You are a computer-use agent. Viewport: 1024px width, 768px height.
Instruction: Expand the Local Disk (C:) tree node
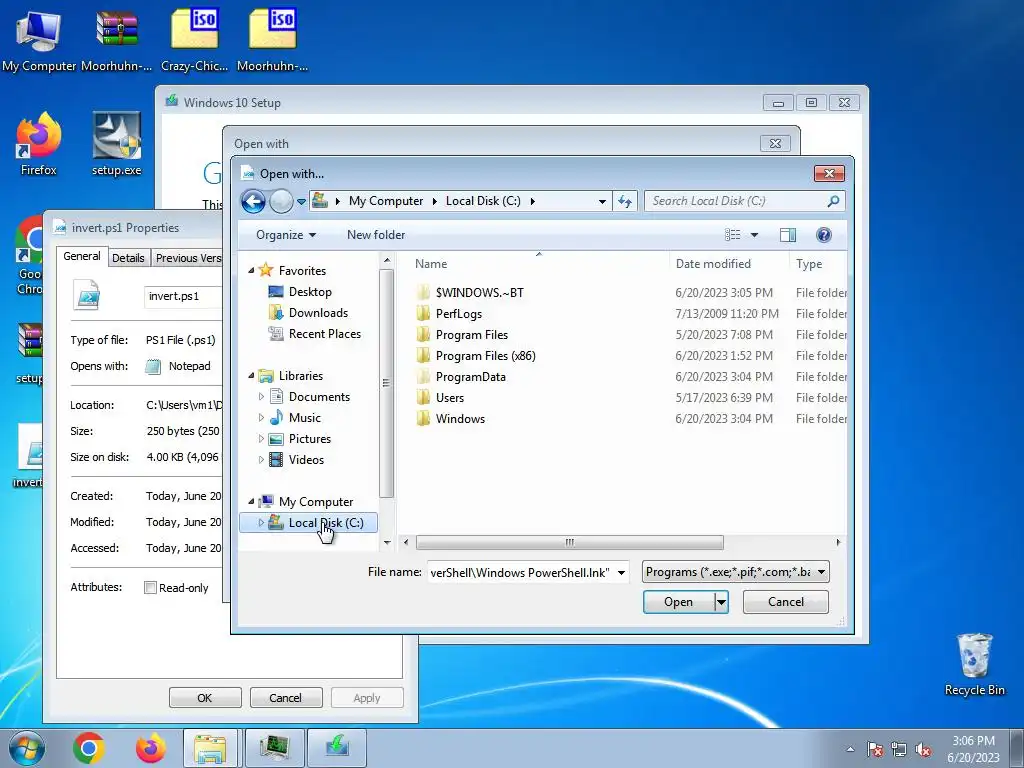261,522
